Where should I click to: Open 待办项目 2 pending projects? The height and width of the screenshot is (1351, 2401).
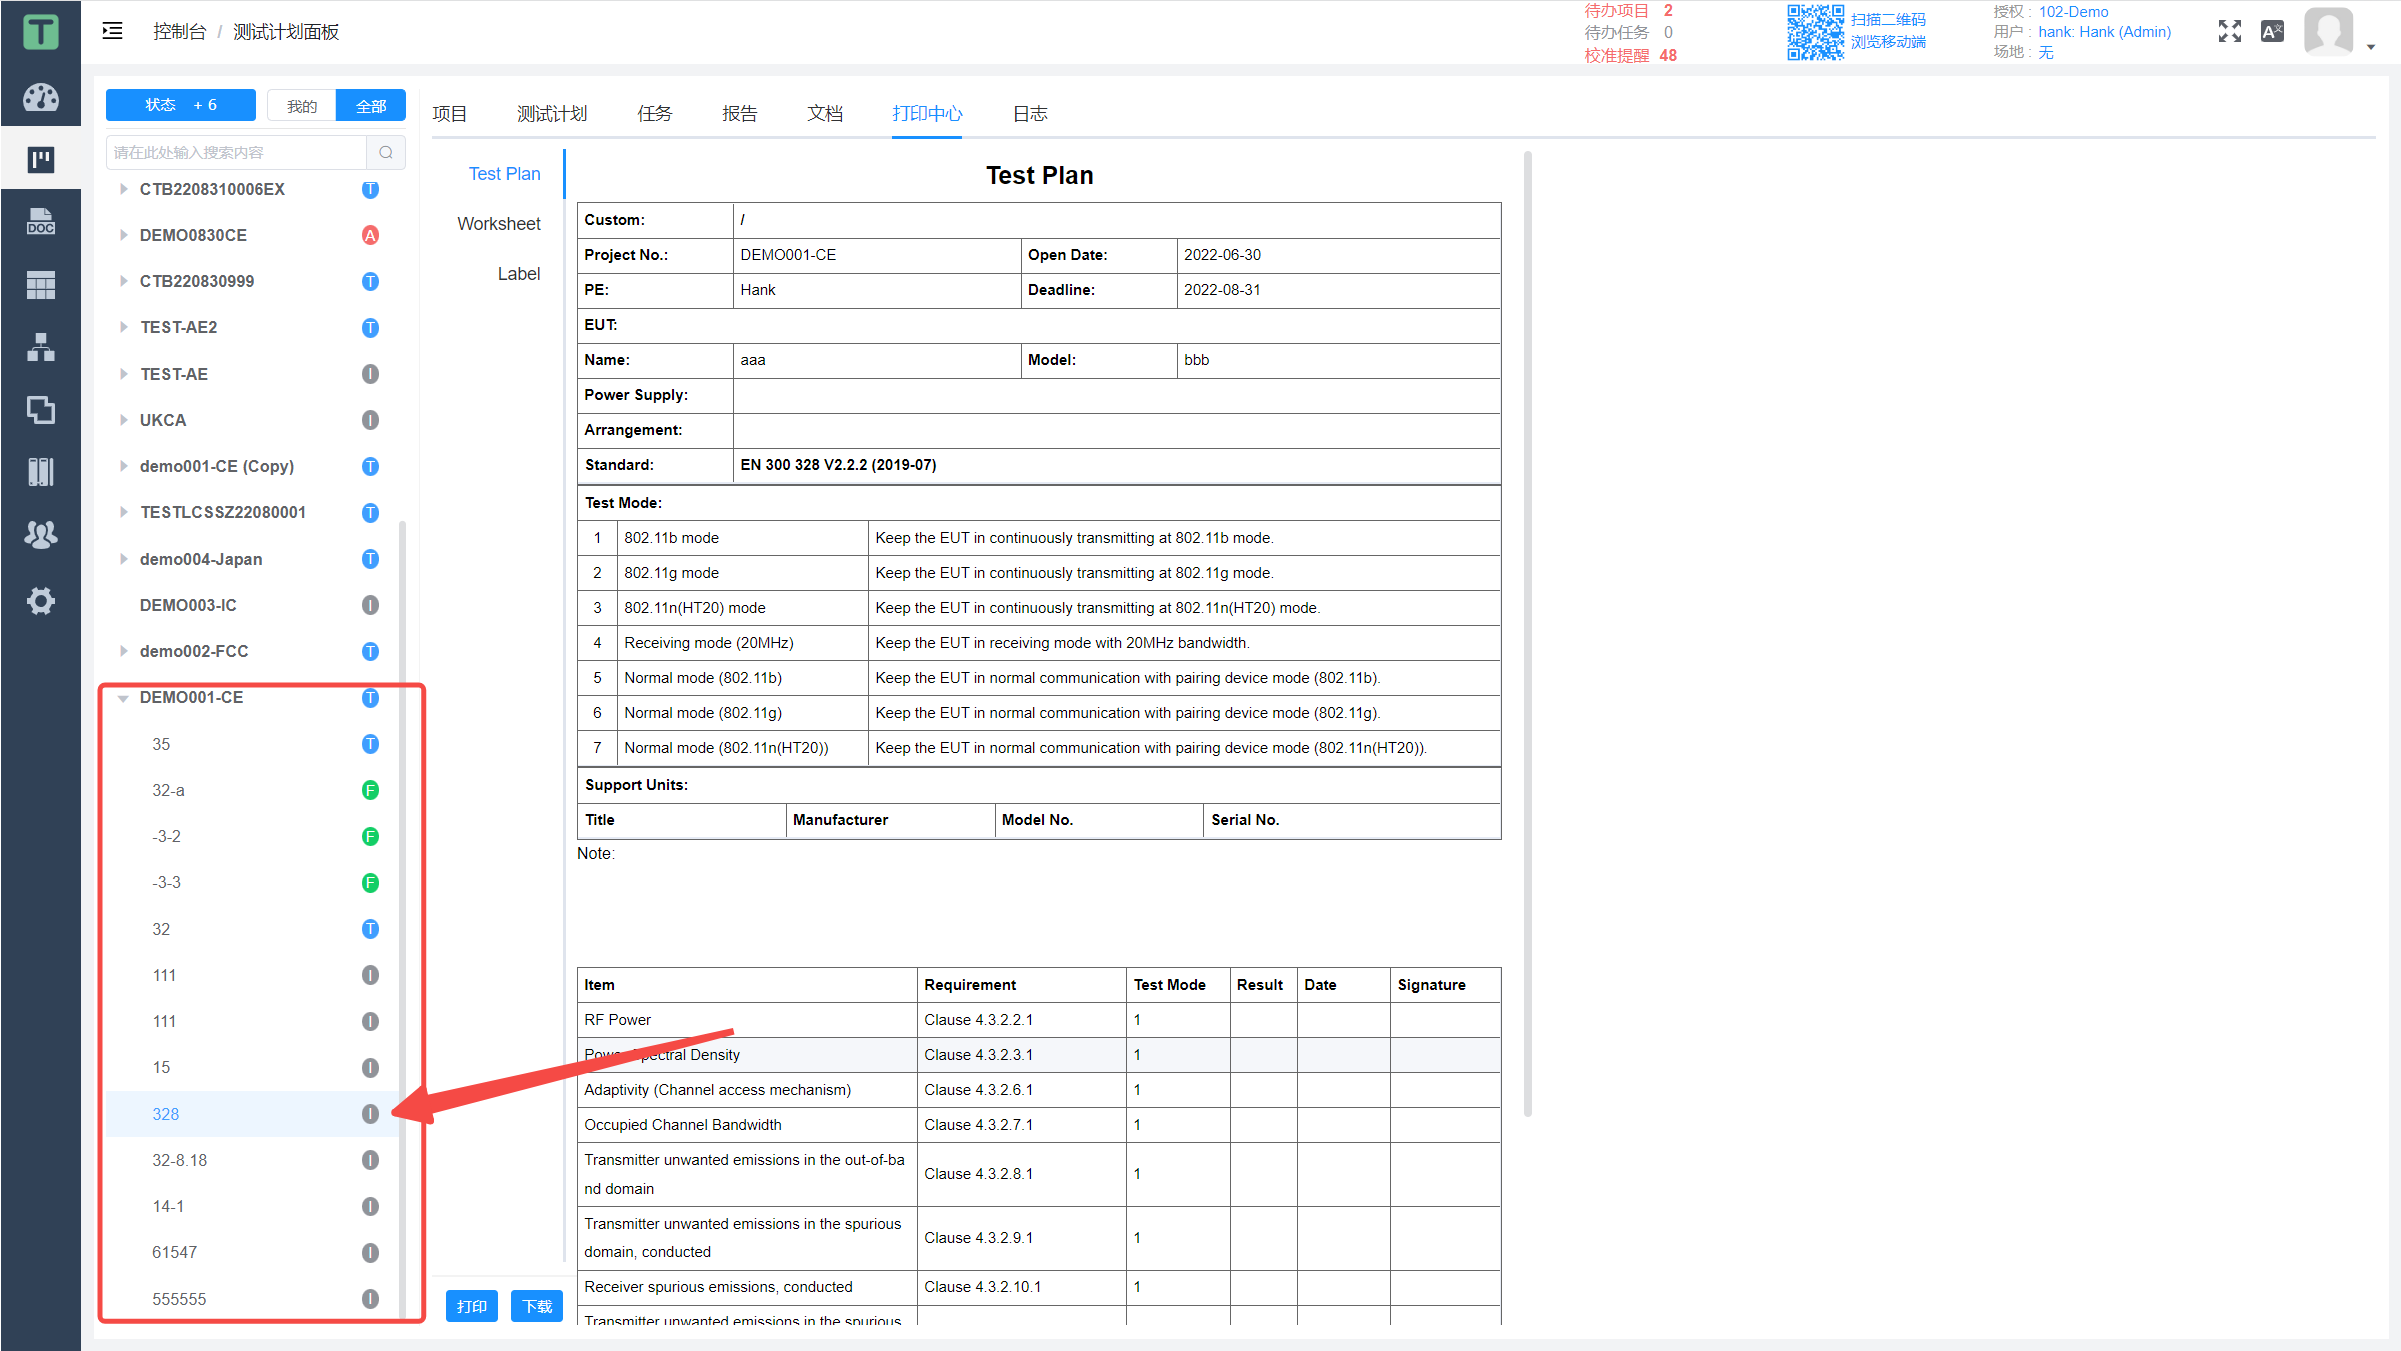(1628, 10)
